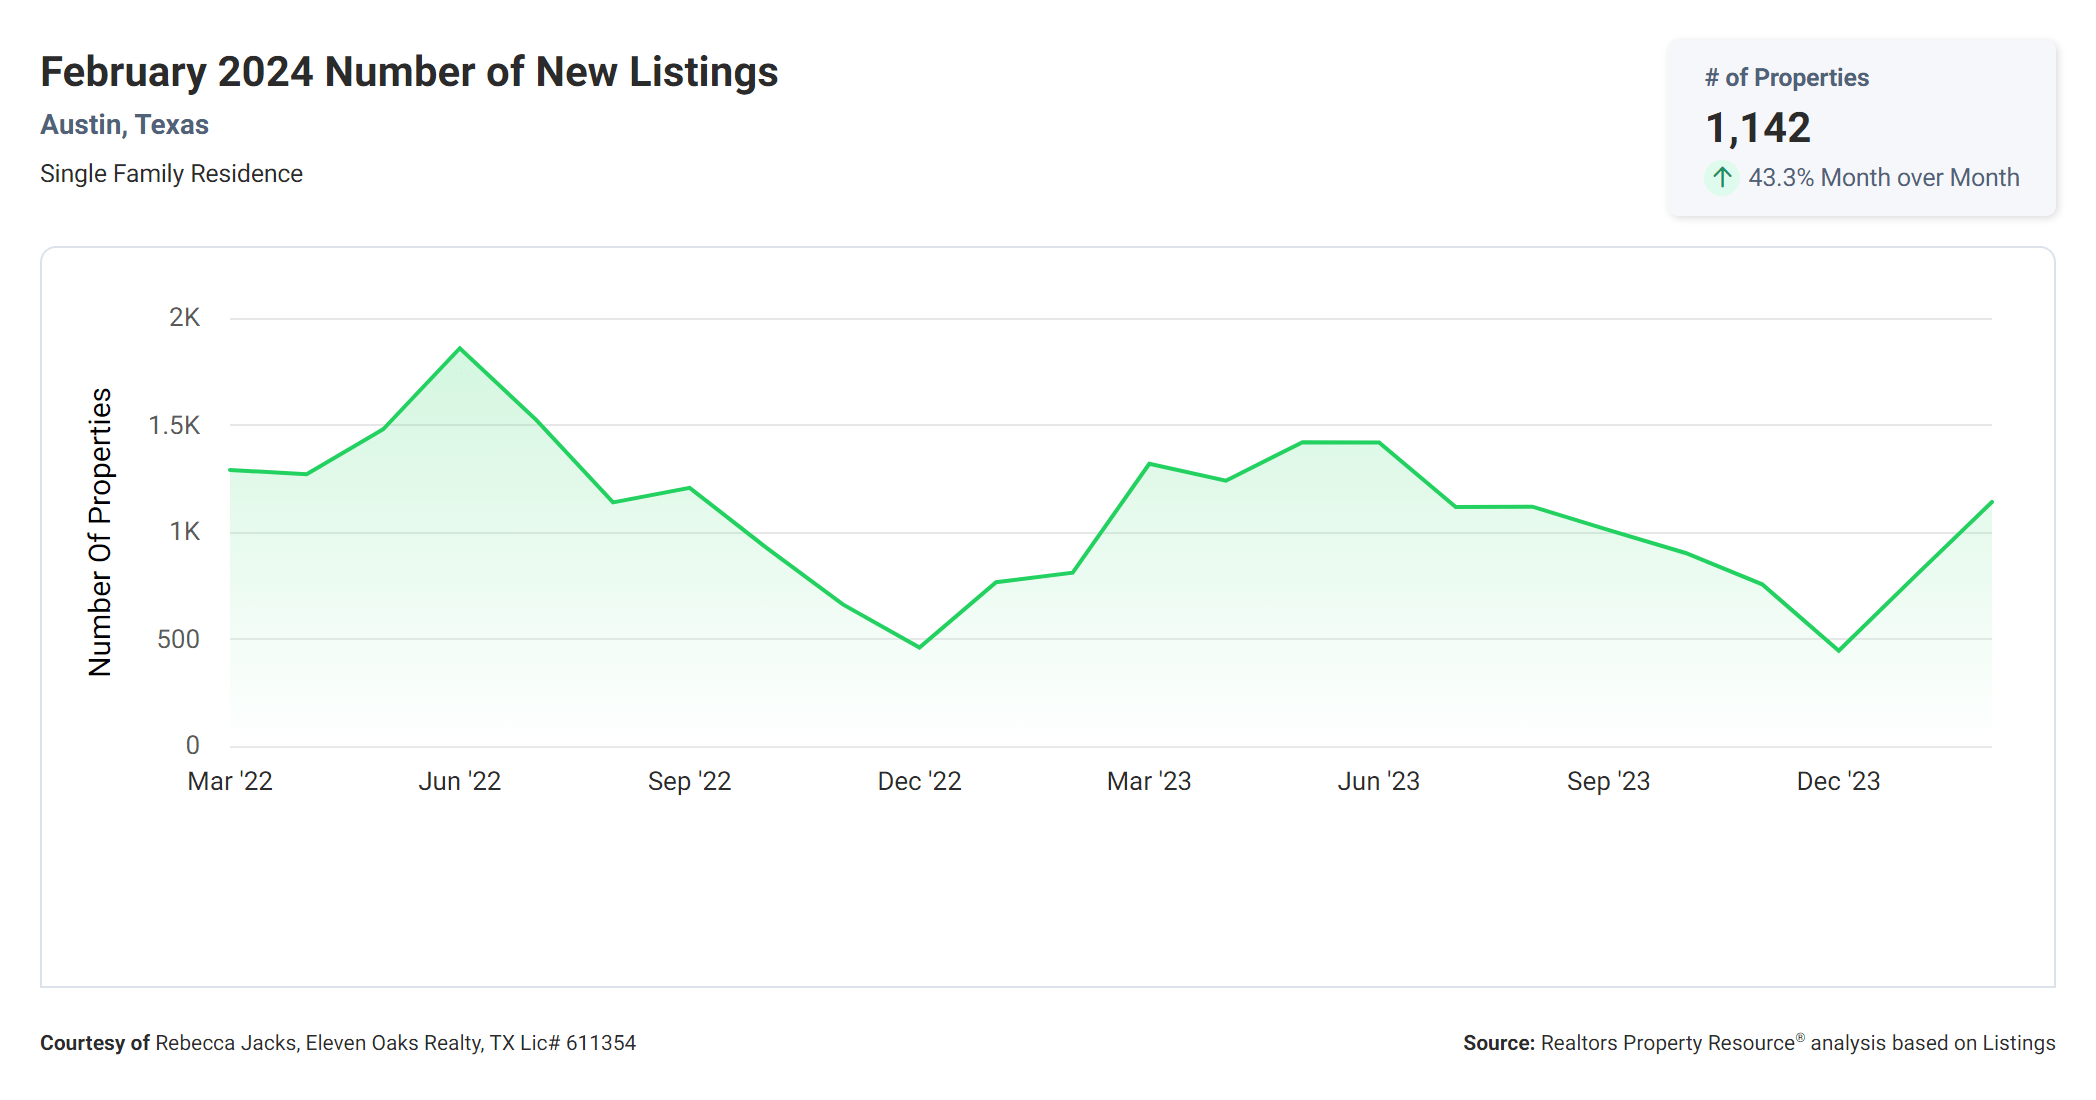This screenshot has width=2096, height=1100.
Task: Click the 'Single Family Residence' label
Action: 171,174
